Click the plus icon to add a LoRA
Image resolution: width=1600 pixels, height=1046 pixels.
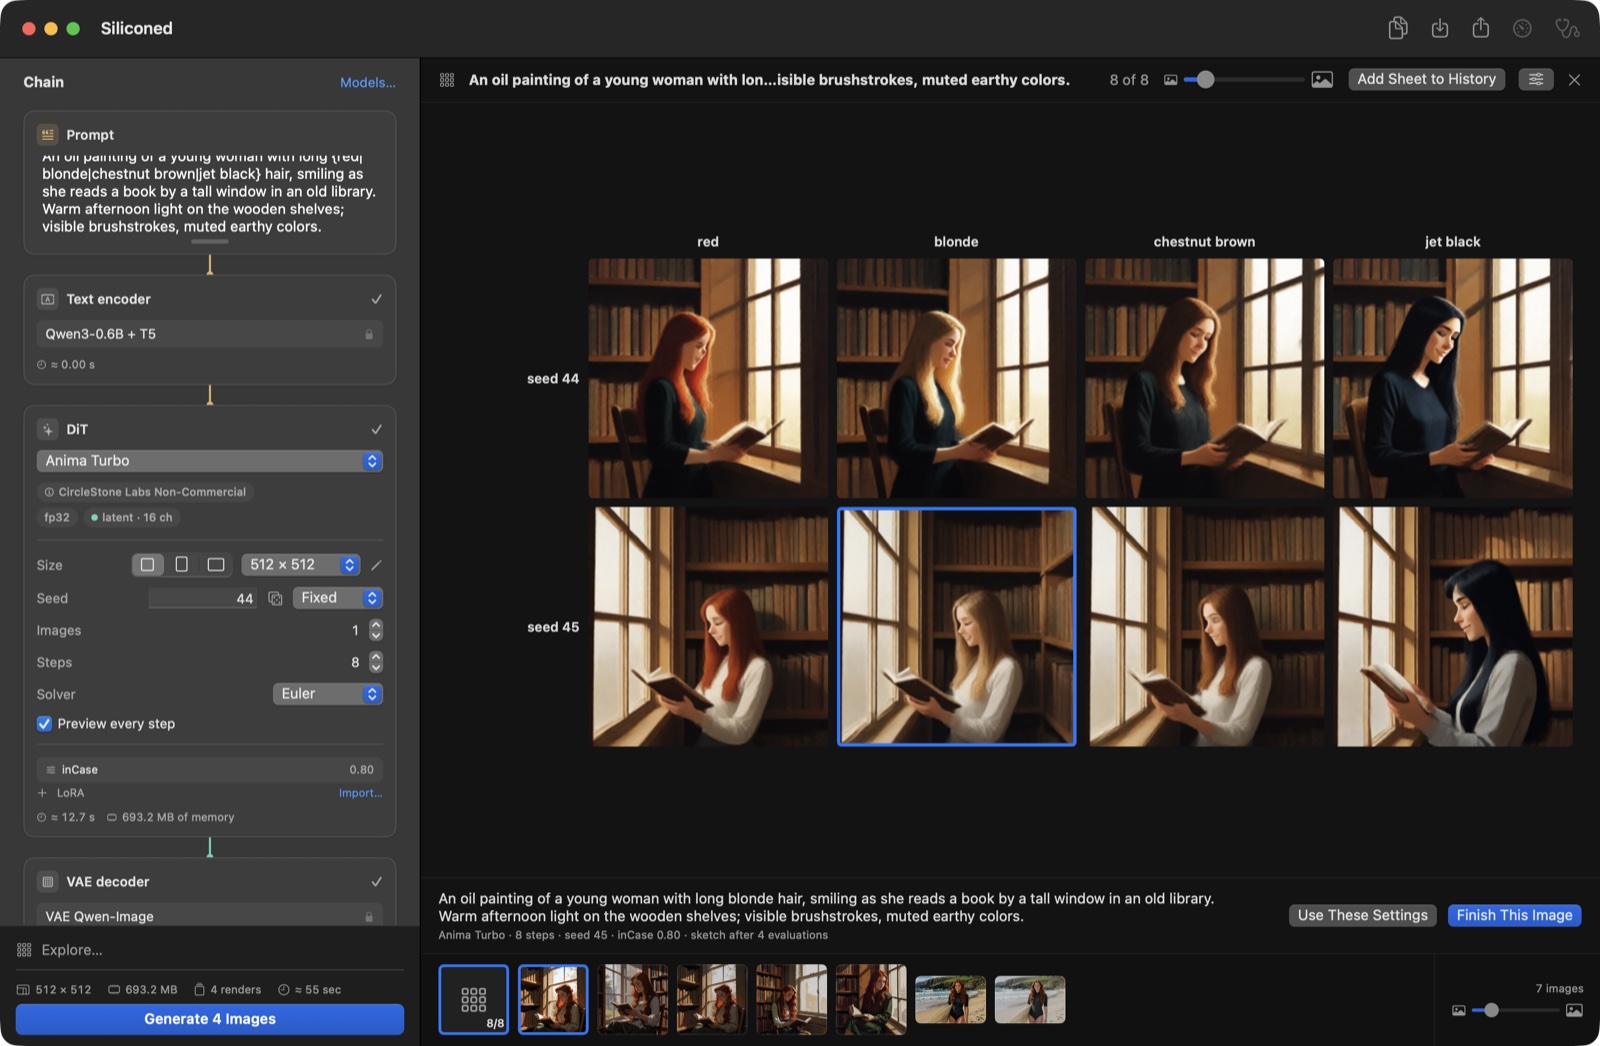click(42, 793)
